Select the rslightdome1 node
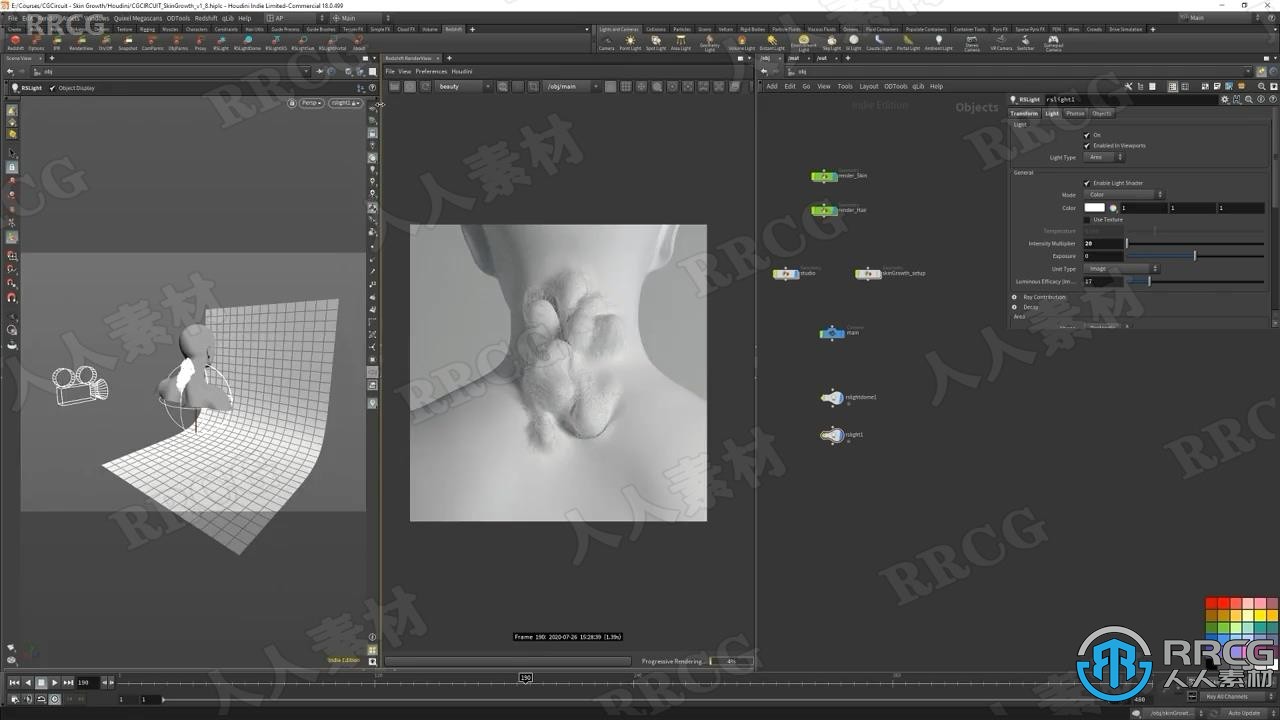Viewport: 1280px width, 720px height. coord(832,398)
